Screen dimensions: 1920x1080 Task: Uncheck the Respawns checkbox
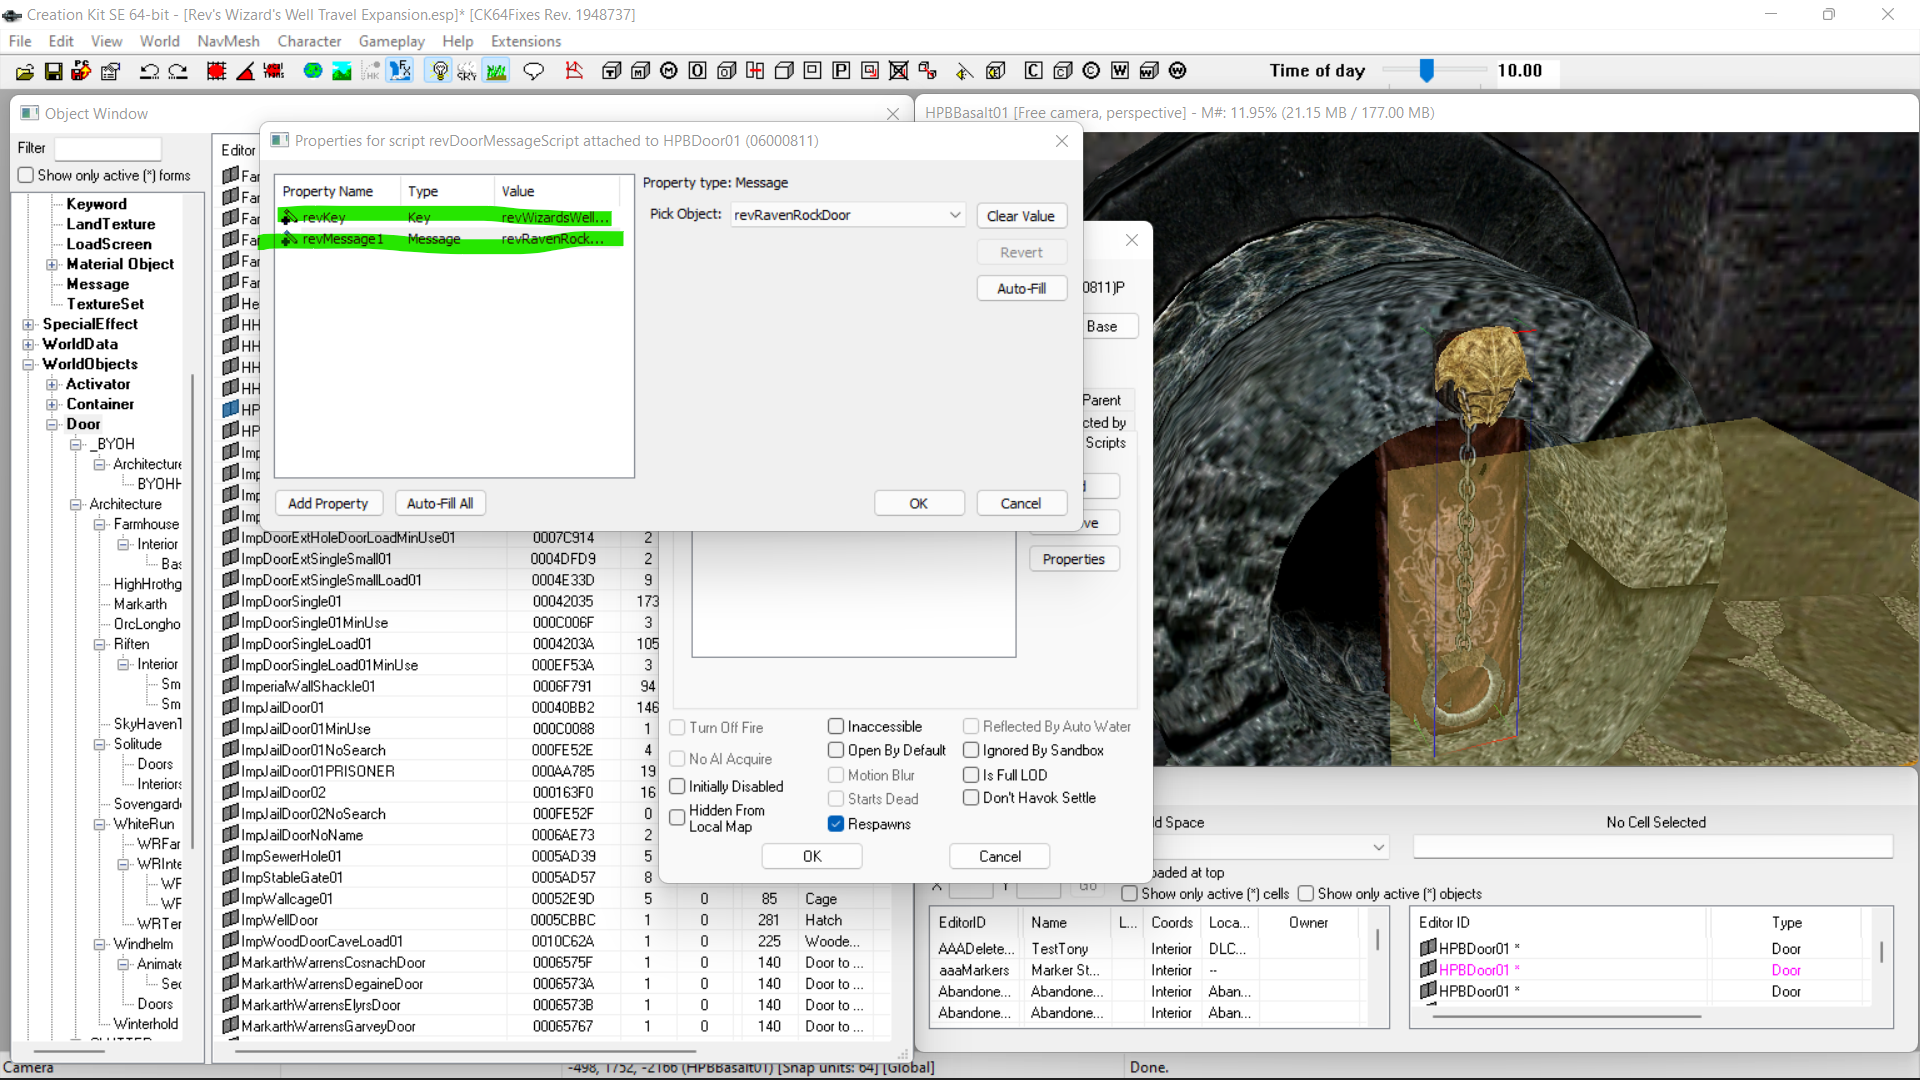pos(836,824)
